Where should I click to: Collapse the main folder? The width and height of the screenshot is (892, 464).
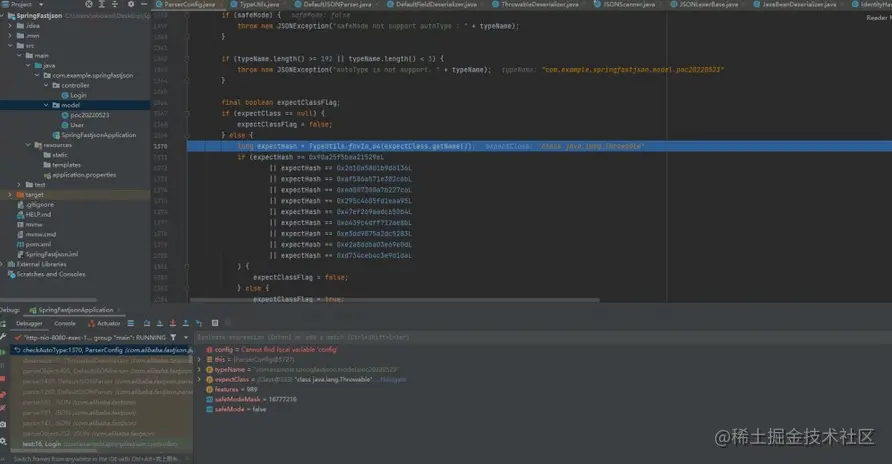point(19,56)
